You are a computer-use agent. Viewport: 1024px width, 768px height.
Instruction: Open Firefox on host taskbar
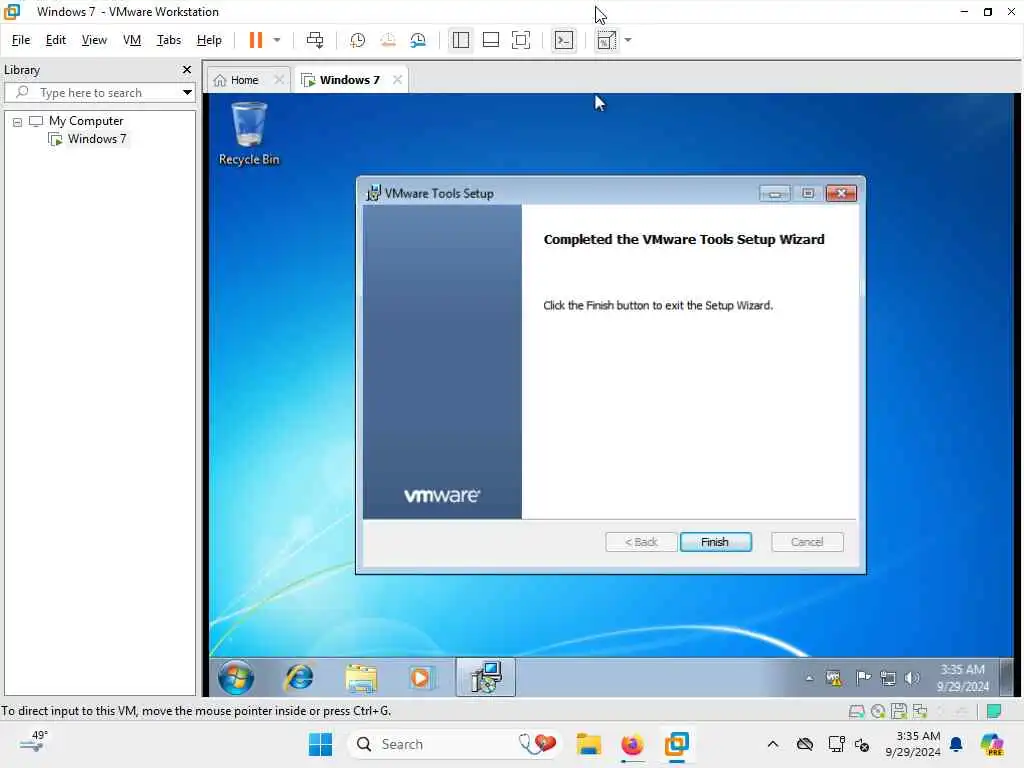coord(632,744)
